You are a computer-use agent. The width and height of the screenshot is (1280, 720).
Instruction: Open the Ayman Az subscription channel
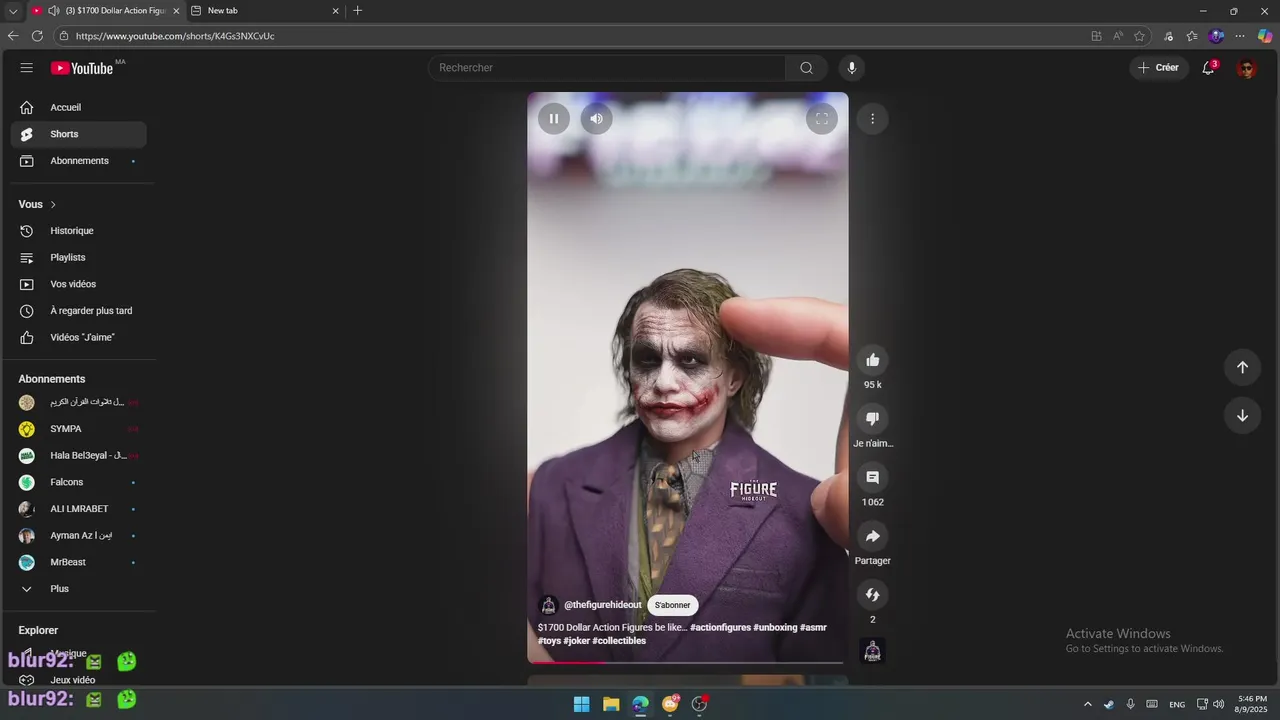[79, 536]
